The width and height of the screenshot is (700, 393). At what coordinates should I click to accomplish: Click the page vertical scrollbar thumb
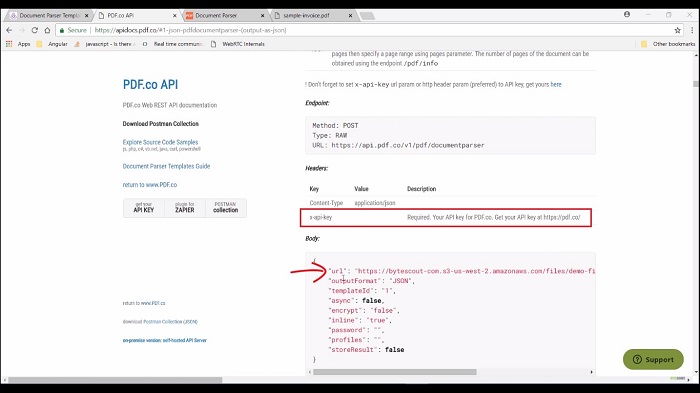pyautogui.click(x=696, y=84)
